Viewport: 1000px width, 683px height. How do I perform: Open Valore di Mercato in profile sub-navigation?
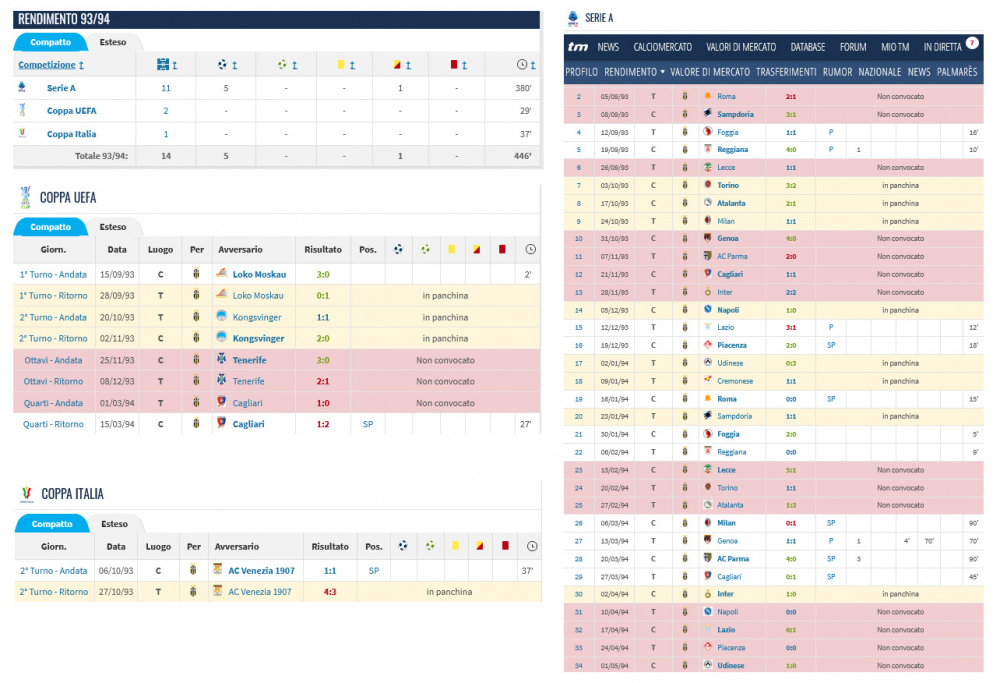710,72
